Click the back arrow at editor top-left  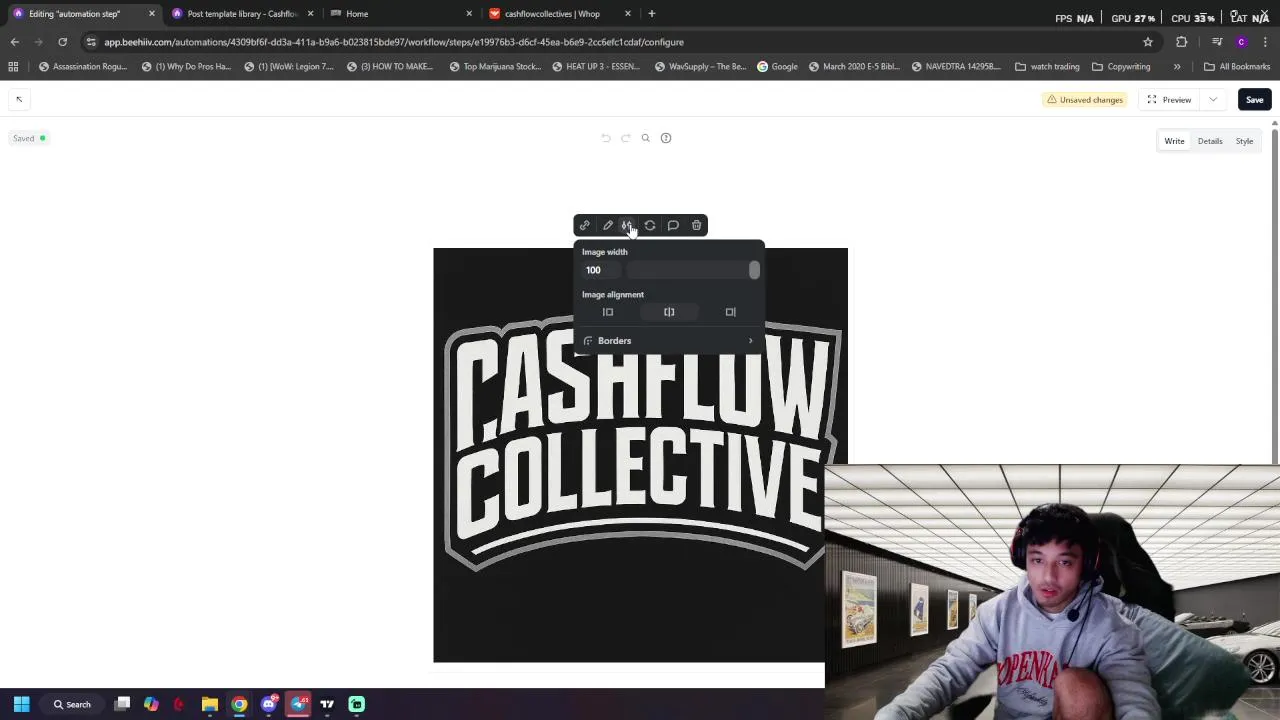(19, 99)
